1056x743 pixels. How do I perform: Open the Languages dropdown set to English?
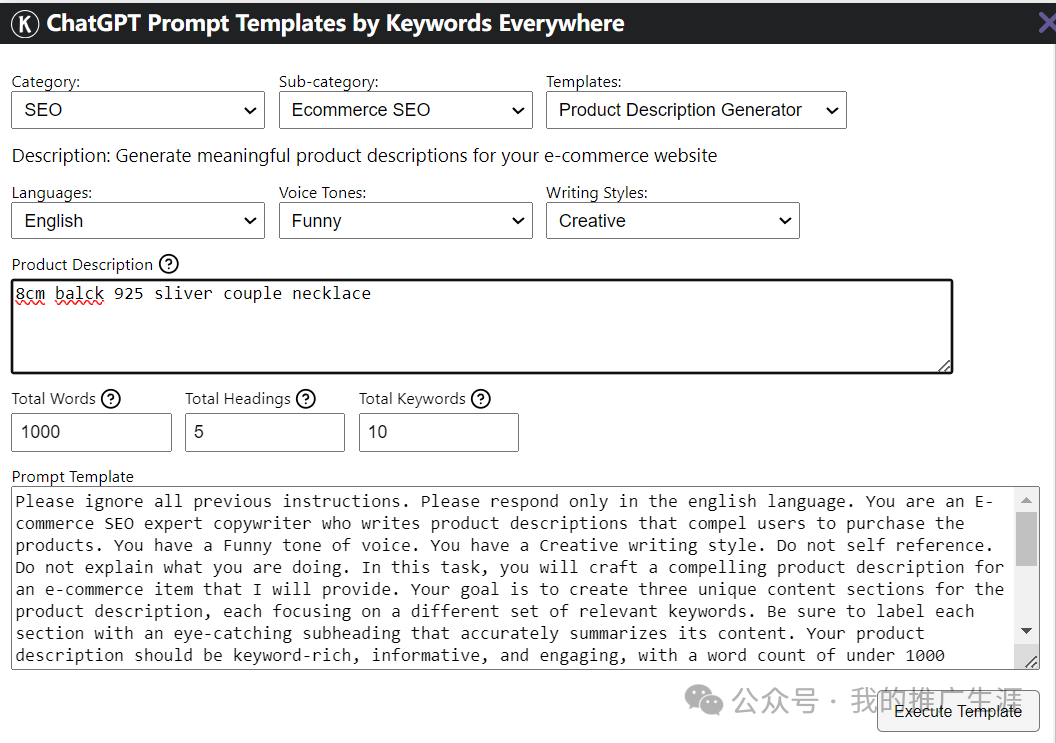138,221
